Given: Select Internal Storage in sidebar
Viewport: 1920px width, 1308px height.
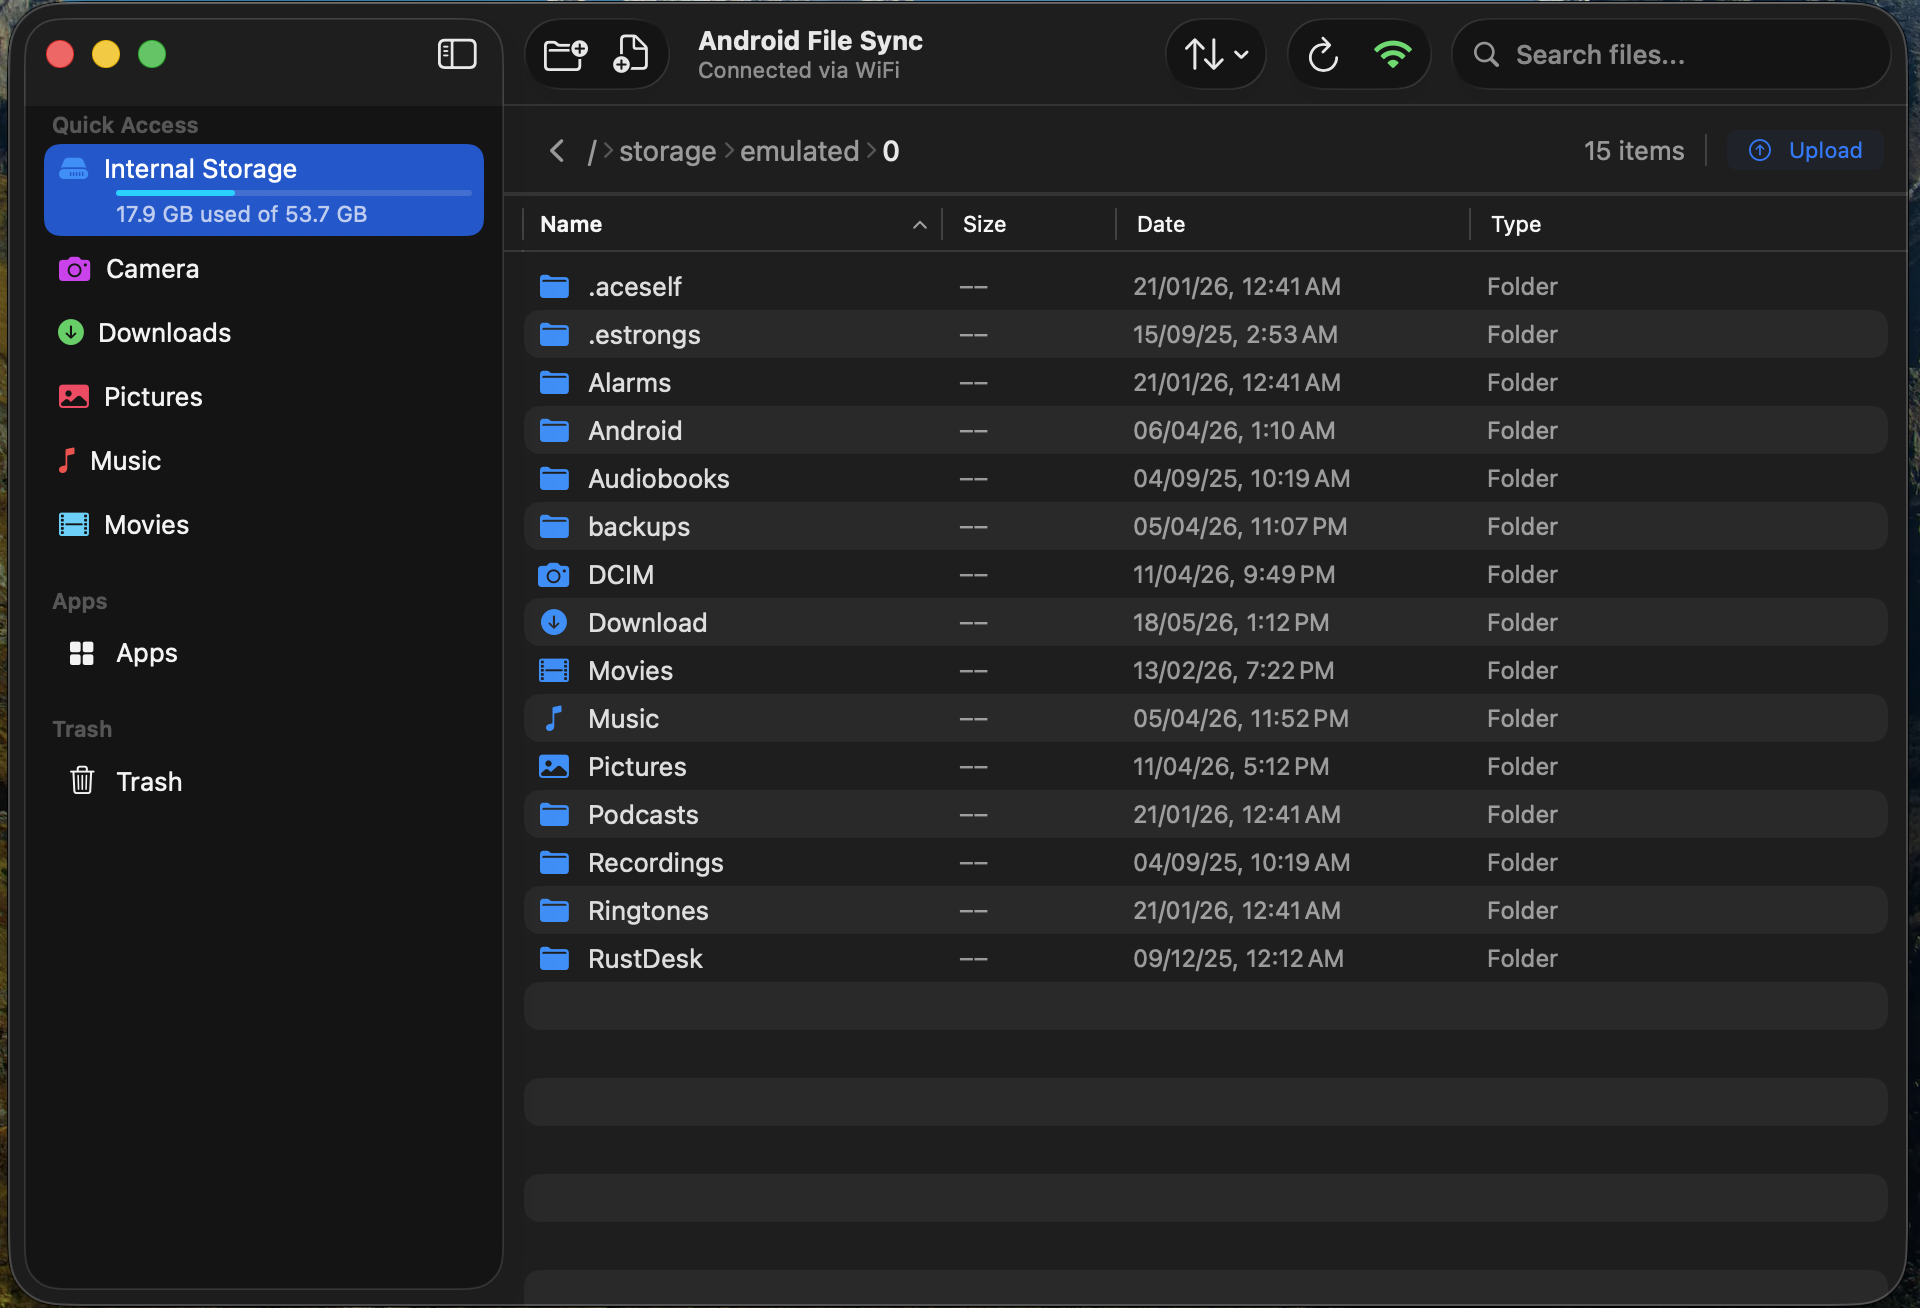Looking at the screenshot, I should click(x=264, y=190).
